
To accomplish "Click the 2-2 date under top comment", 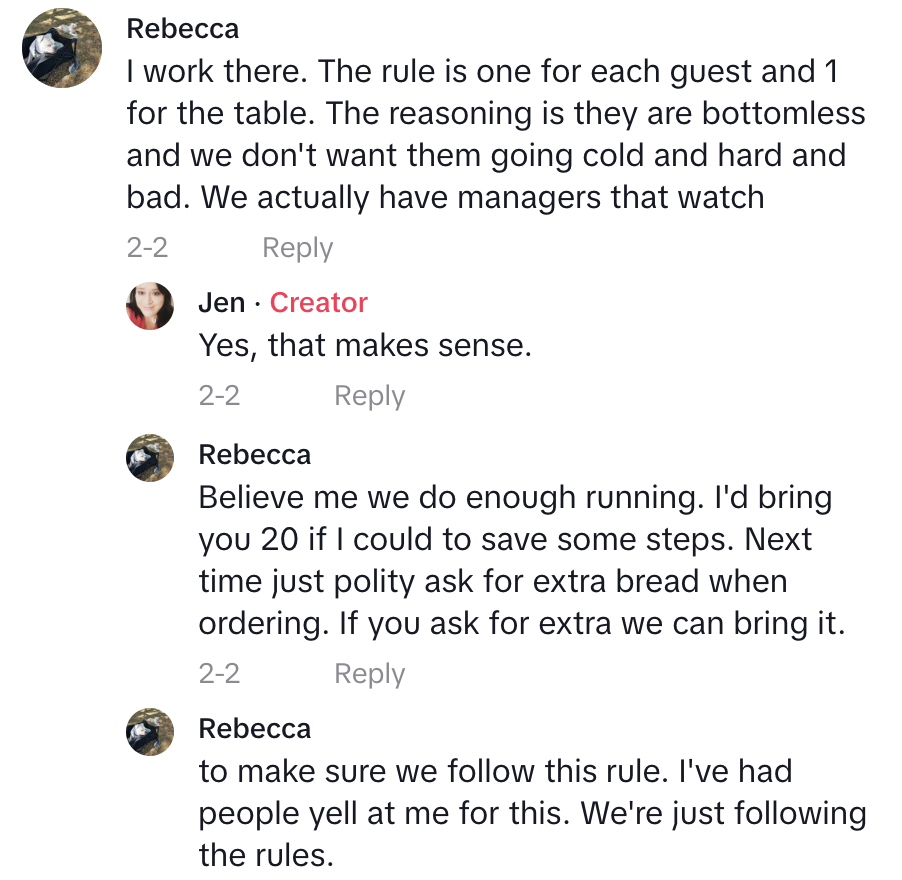I will tap(147, 248).
